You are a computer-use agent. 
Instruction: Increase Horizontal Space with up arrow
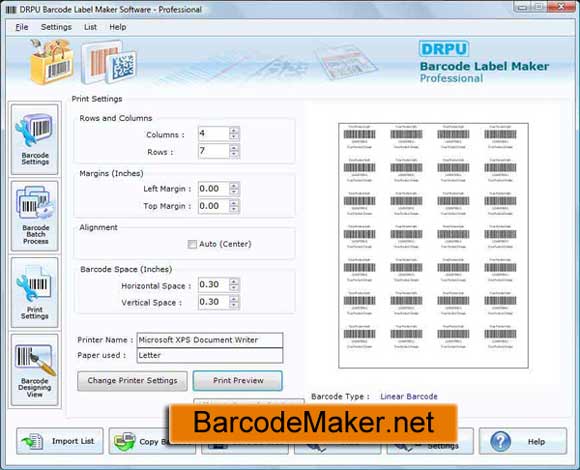pos(234,281)
